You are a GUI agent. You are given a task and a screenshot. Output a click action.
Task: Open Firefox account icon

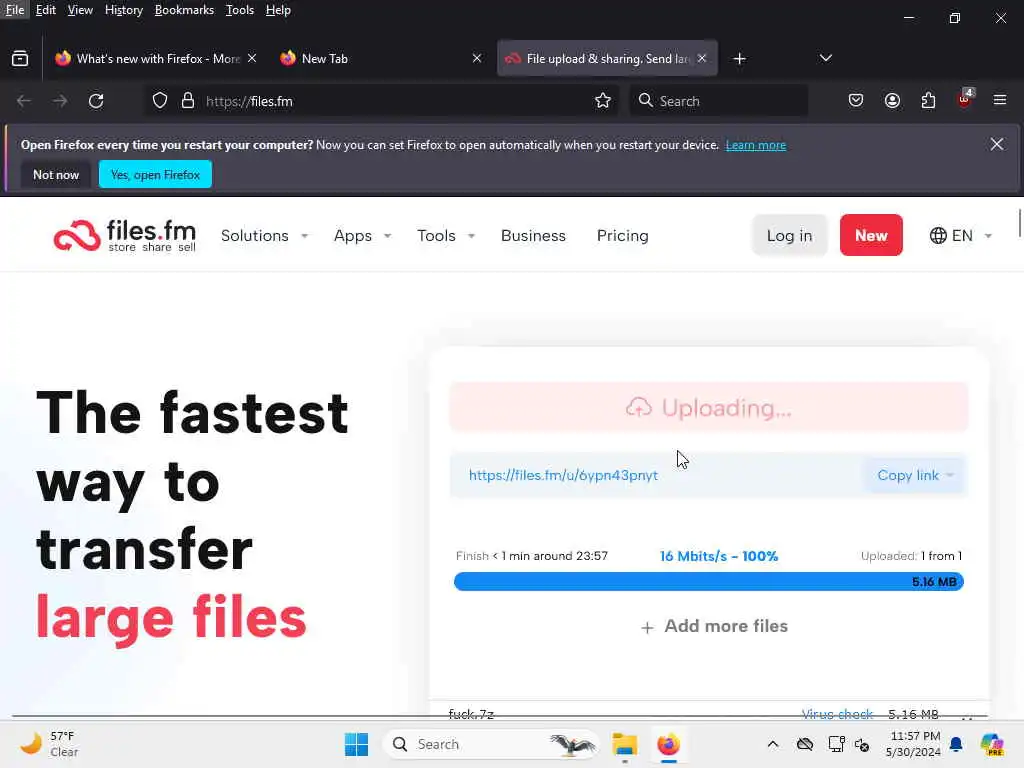[x=892, y=101]
